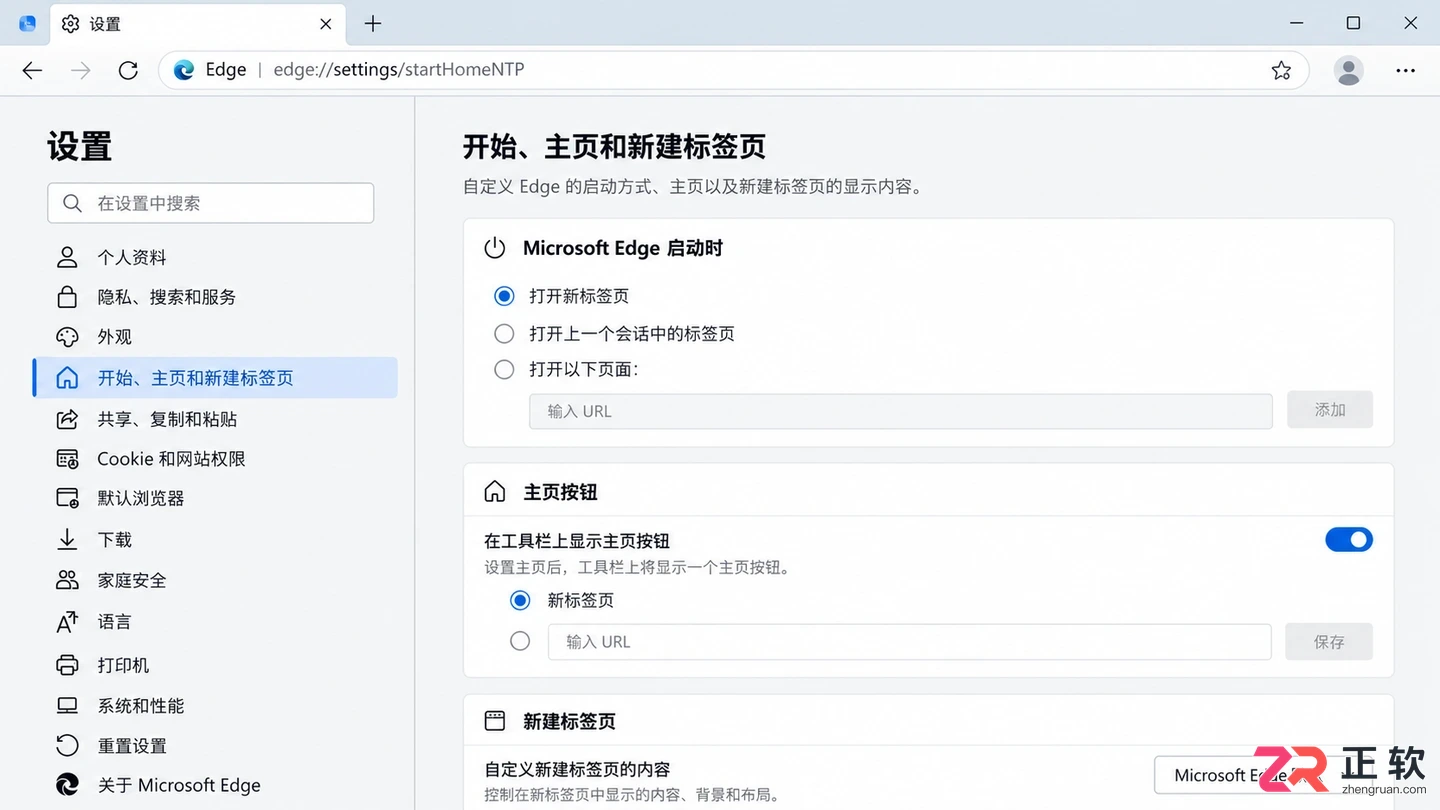Open 外观 settings
Screen dimensions: 1440x810
pos(215,337)
